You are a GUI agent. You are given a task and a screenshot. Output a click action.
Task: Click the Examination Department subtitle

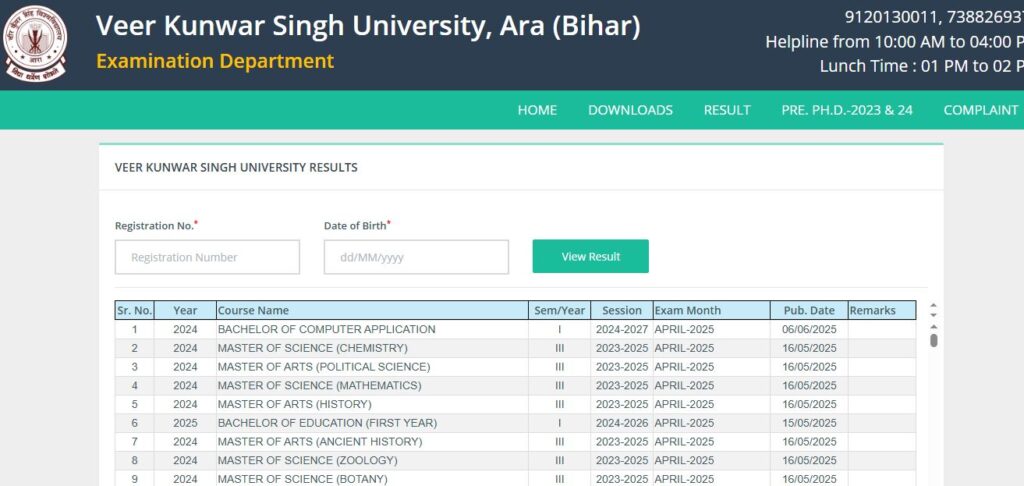215,61
